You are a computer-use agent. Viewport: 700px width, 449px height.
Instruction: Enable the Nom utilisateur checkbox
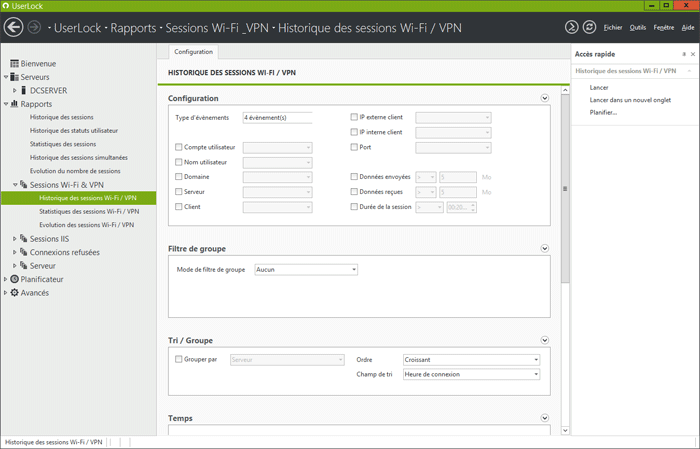179,162
